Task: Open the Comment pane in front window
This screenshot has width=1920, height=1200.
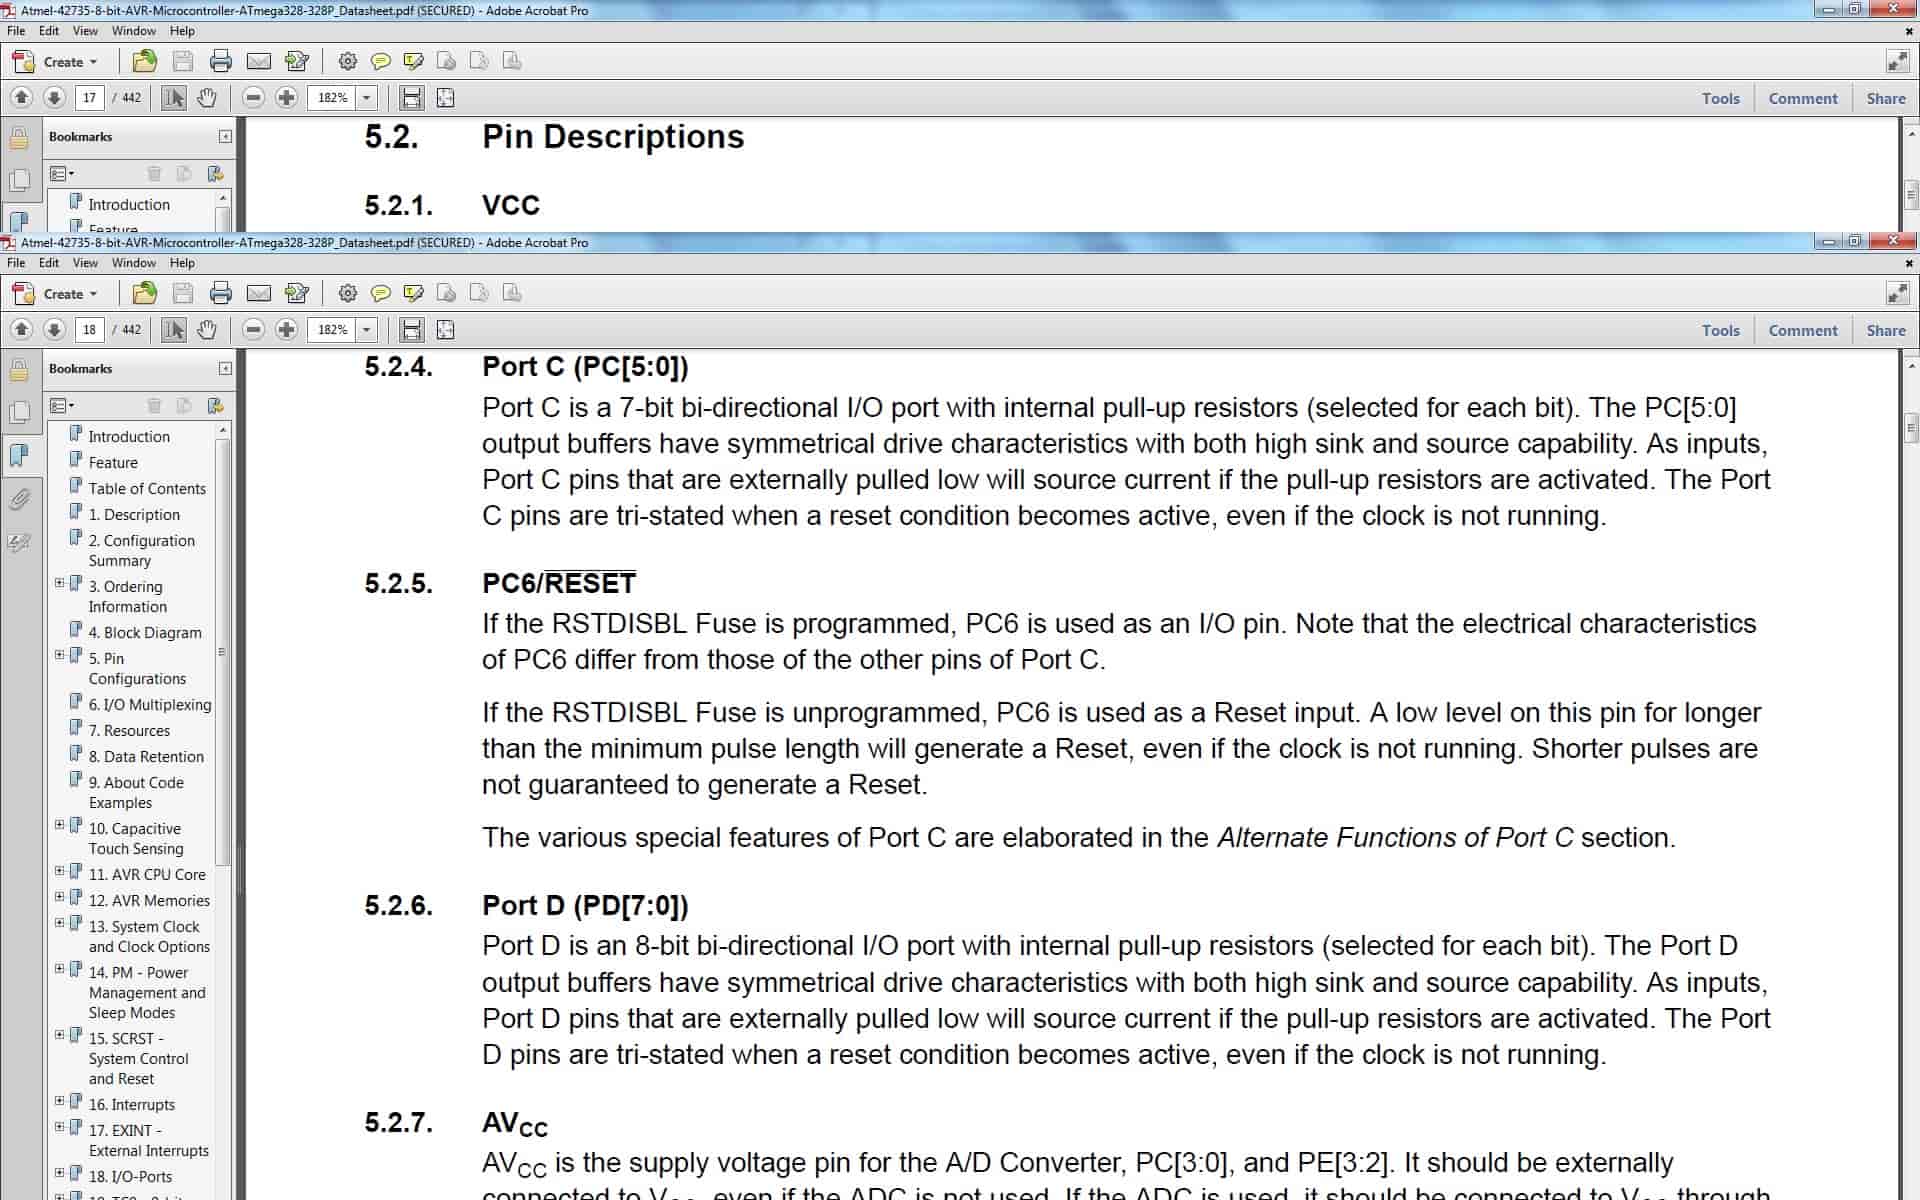Action: click(x=1803, y=330)
